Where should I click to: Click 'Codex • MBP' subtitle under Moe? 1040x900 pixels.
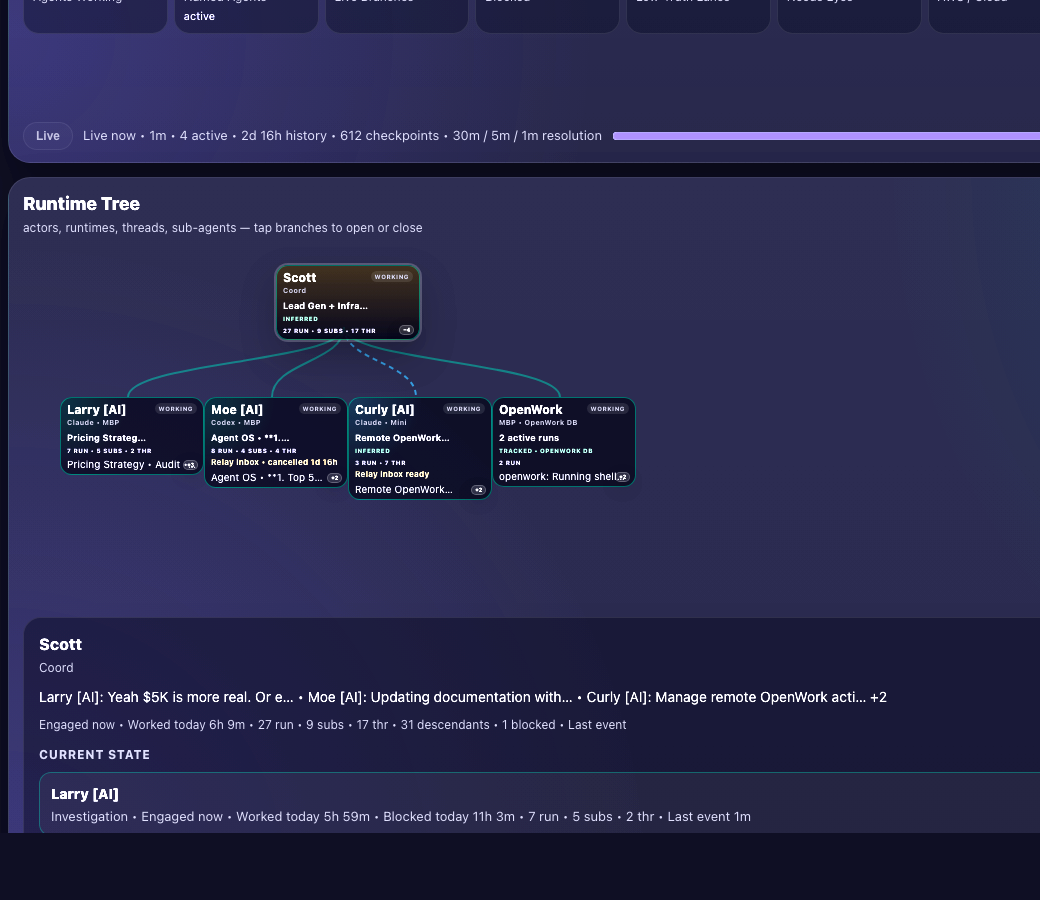click(x=235, y=422)
